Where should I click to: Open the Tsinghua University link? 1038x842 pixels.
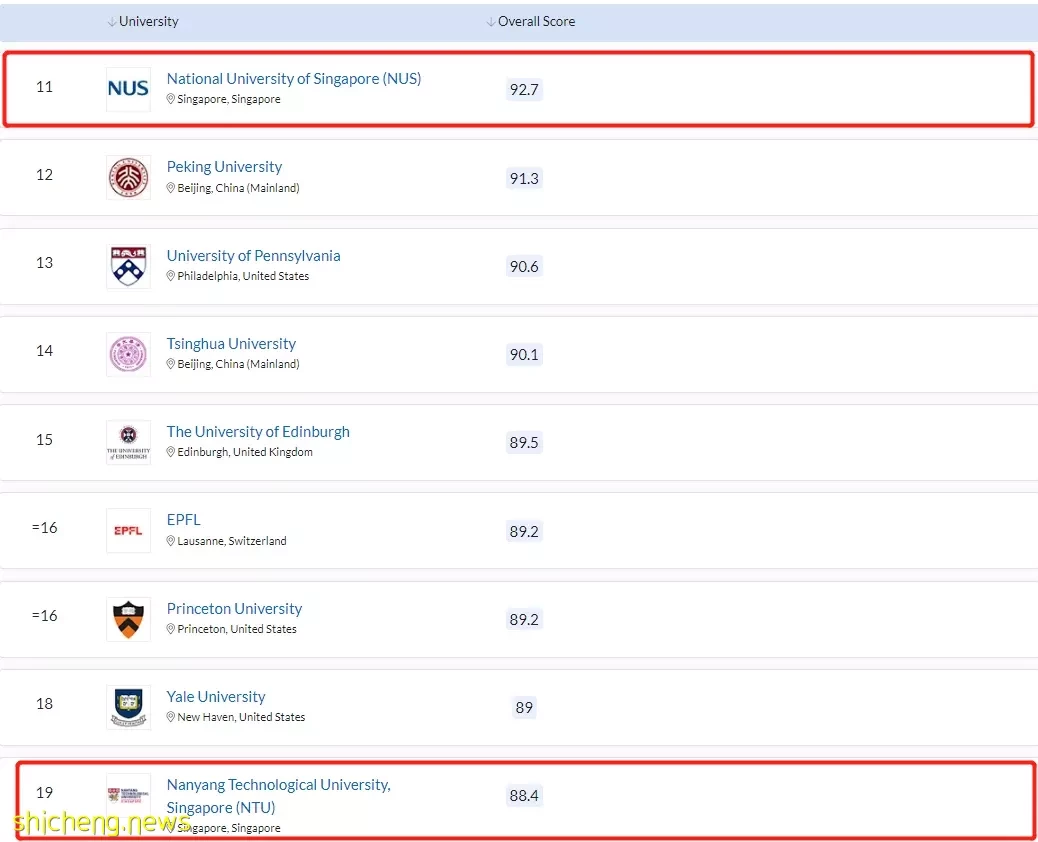tap(231, 344)
